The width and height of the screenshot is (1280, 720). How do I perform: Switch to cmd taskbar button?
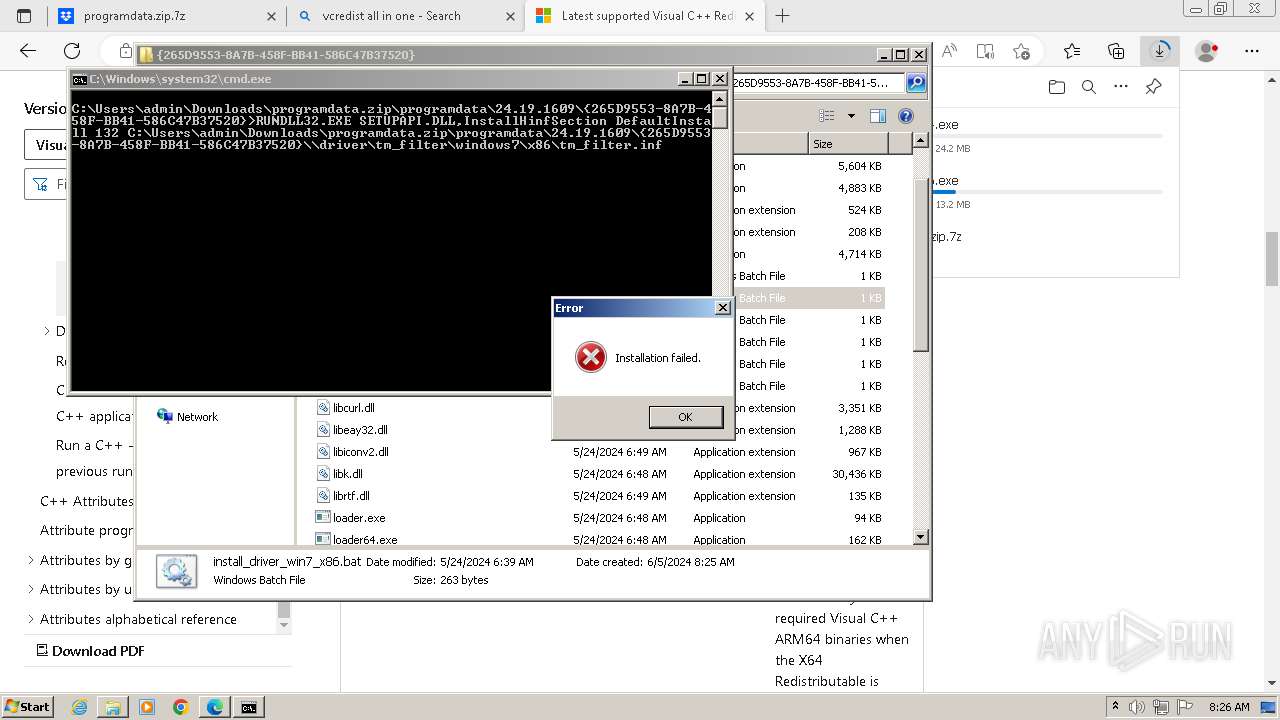249,707
